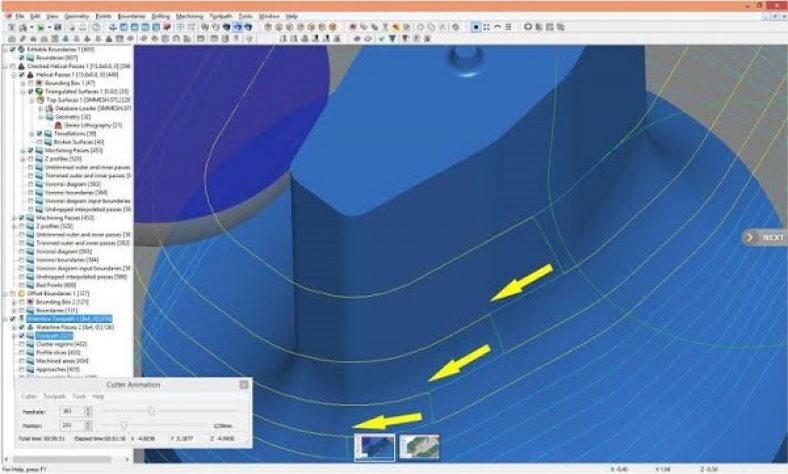
Task: Toggle the Waterline Toolpath 2 checkbox
Action: tap(13, 319)
